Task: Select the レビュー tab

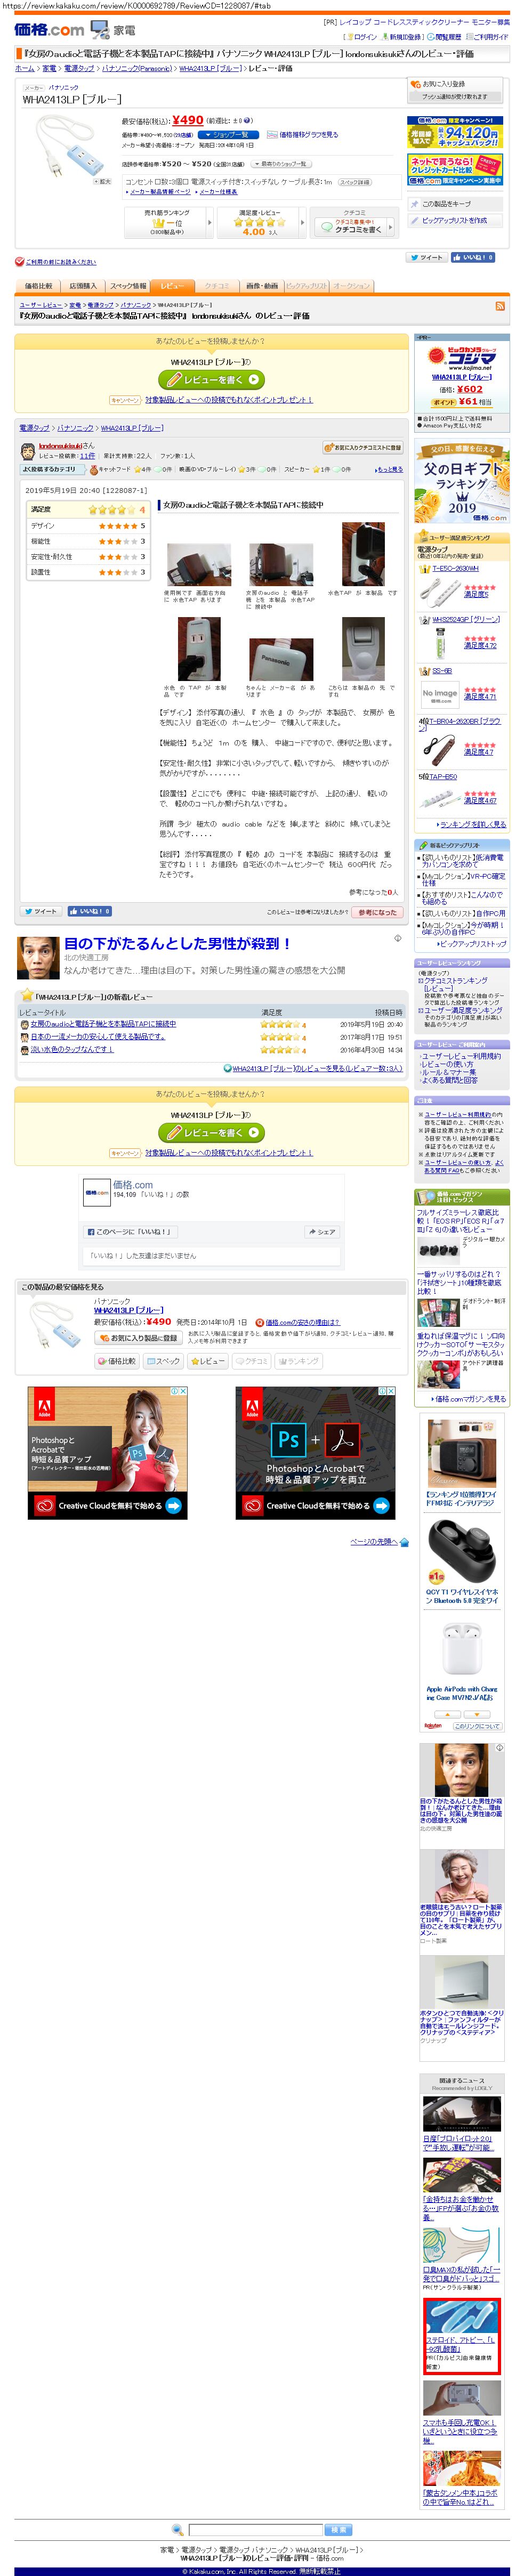Action: [x=173, y=286]
